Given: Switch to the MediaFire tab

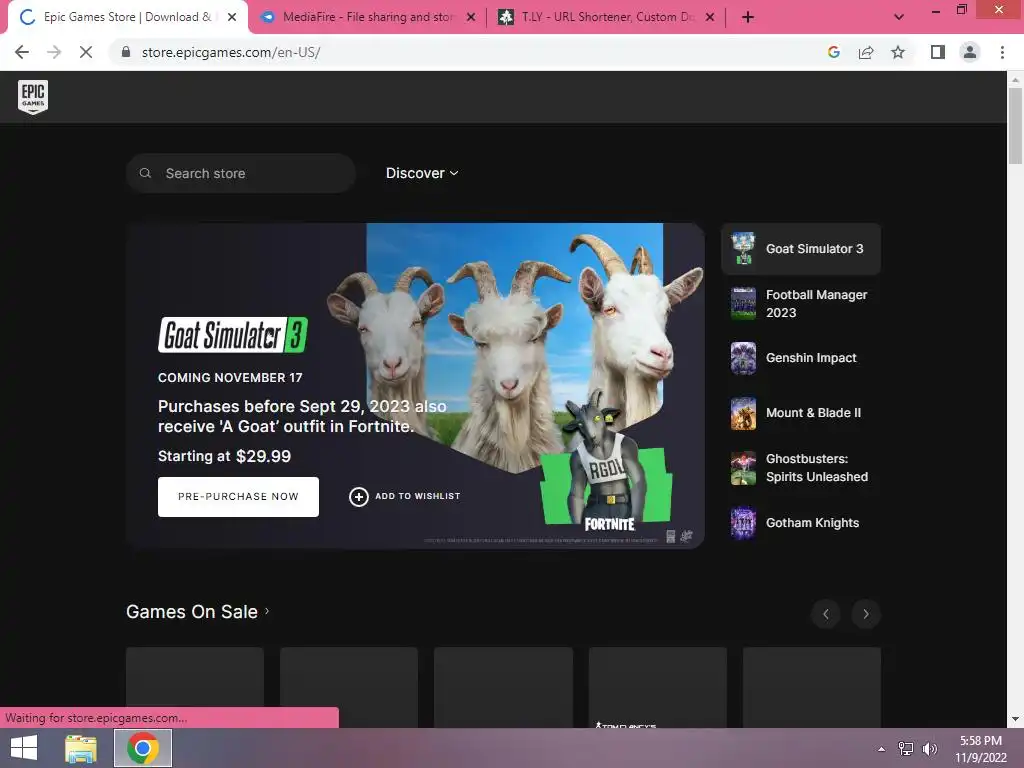Looking at the screenshot, I should tap(368, 17).
